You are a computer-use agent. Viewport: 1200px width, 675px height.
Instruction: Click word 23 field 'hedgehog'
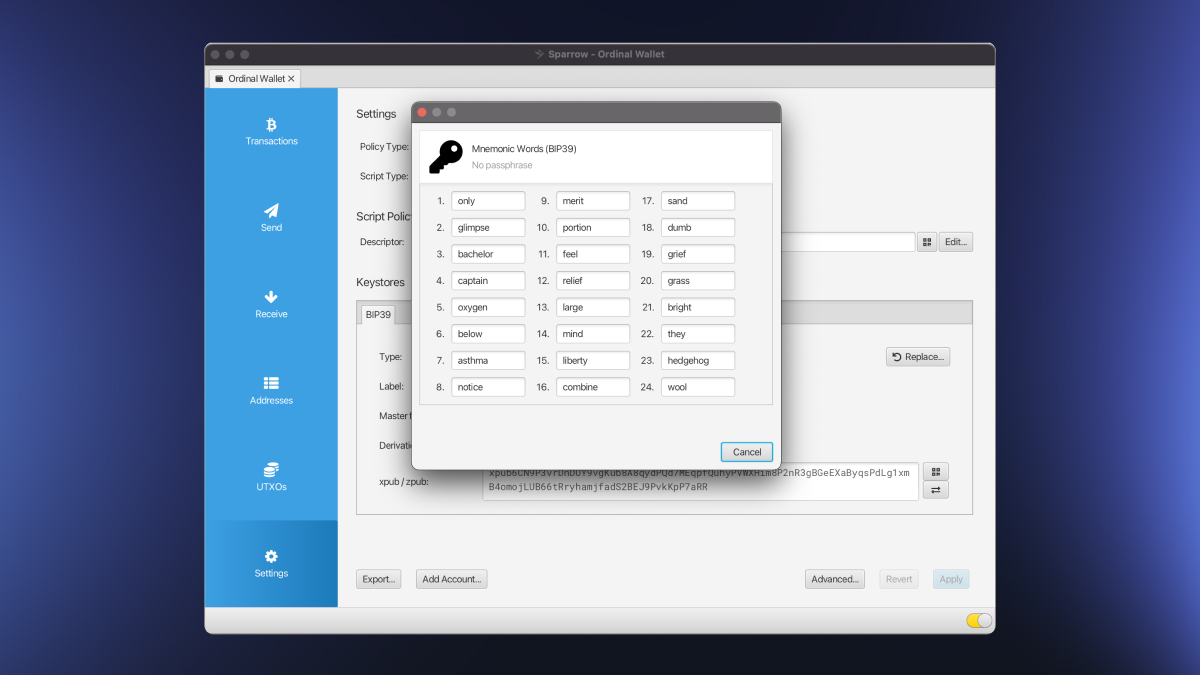698,360
